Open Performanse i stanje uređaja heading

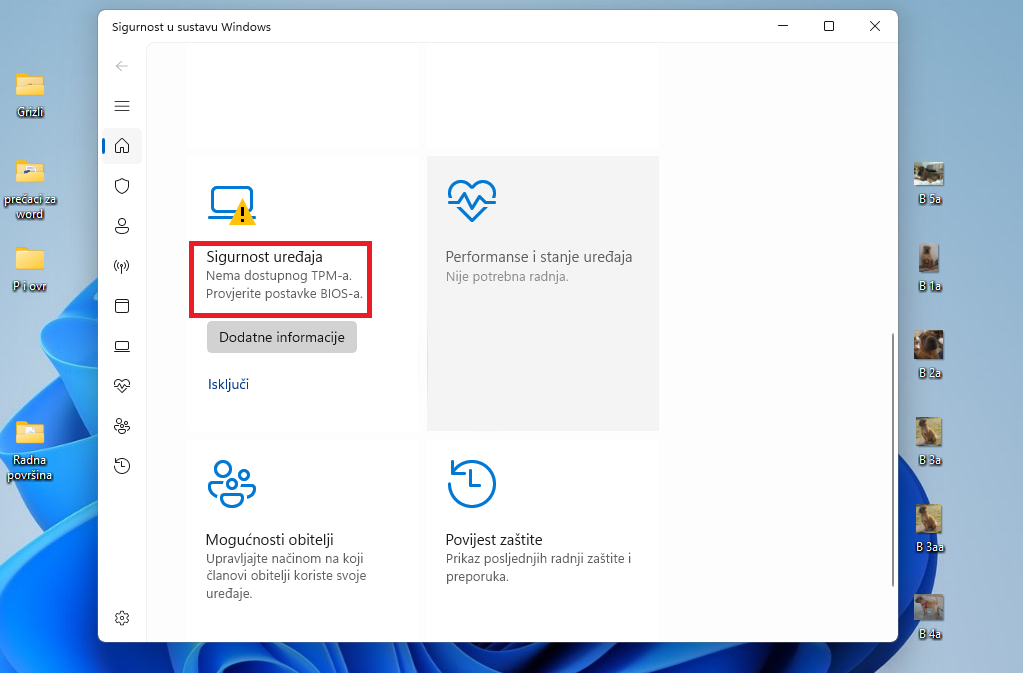(x=539, y=257)
